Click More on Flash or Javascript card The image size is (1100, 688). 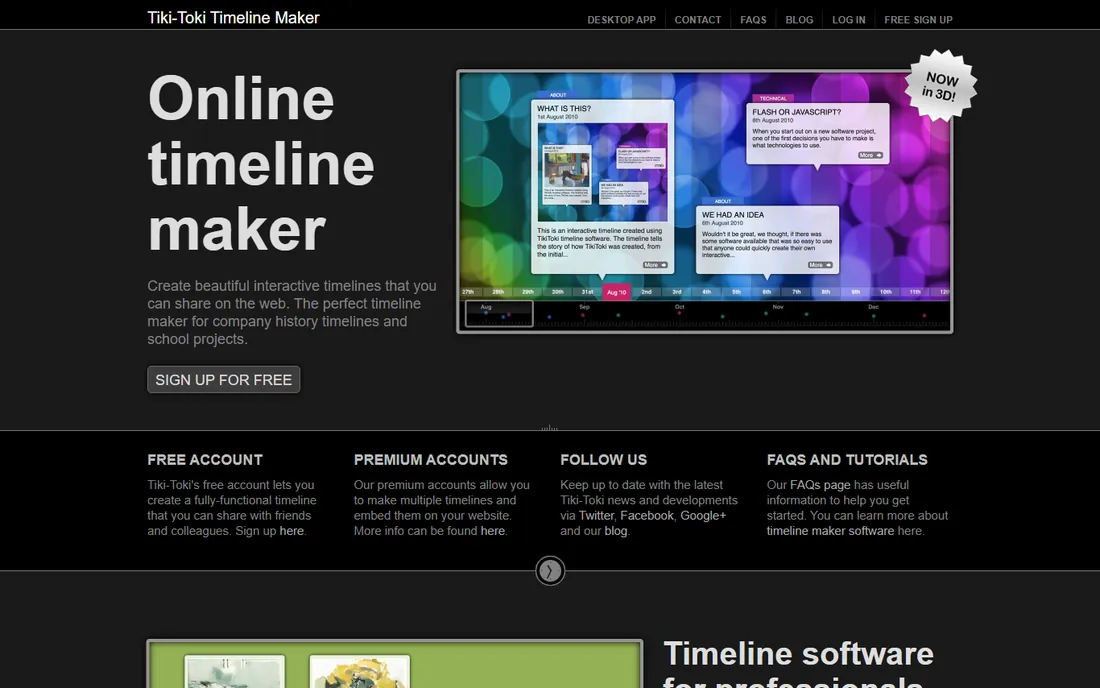(x=871, y=156)
